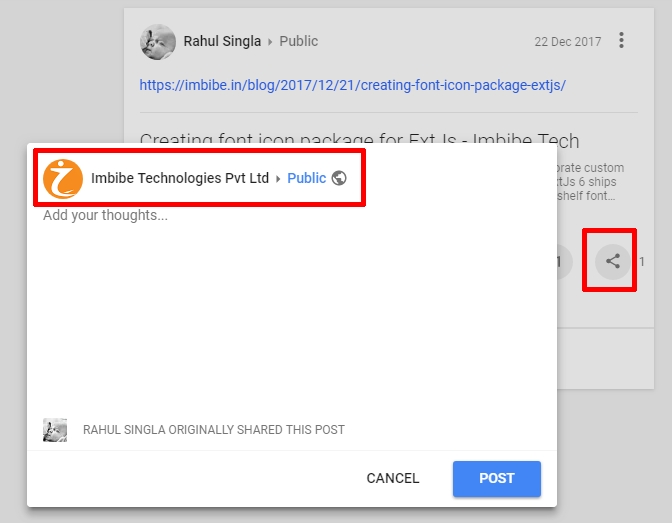
Task: Click the share count next to share icon
Action: click(642, 262)
